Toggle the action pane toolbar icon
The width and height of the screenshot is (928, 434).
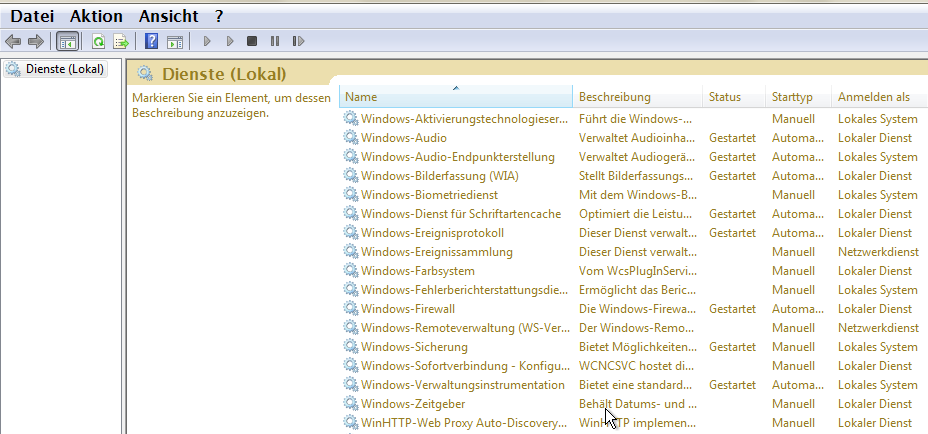coord(175,41)
